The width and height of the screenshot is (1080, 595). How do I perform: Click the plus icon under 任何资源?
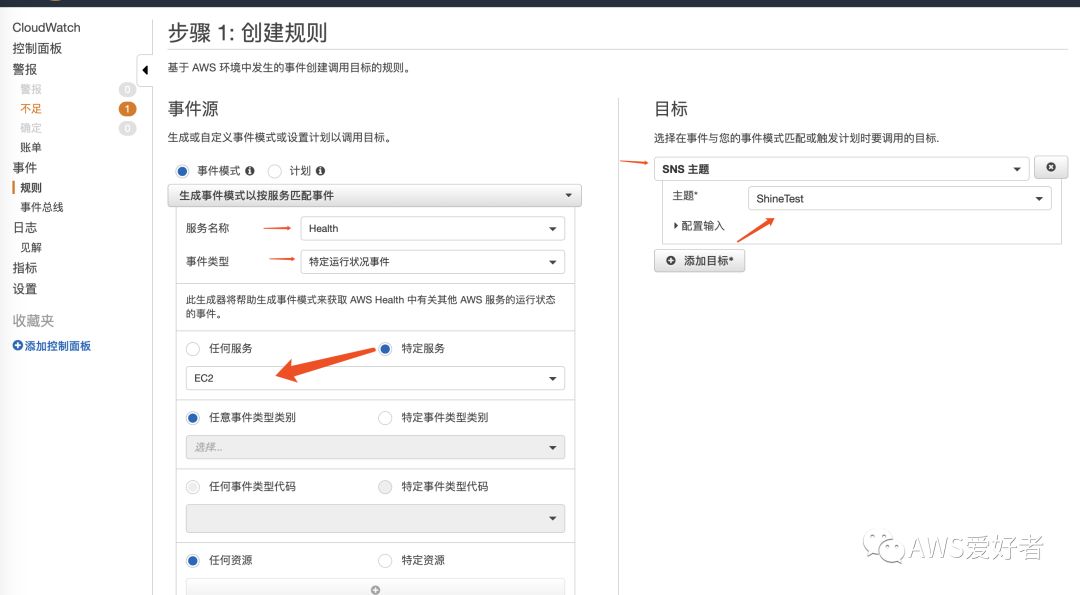tap(375, 589)
